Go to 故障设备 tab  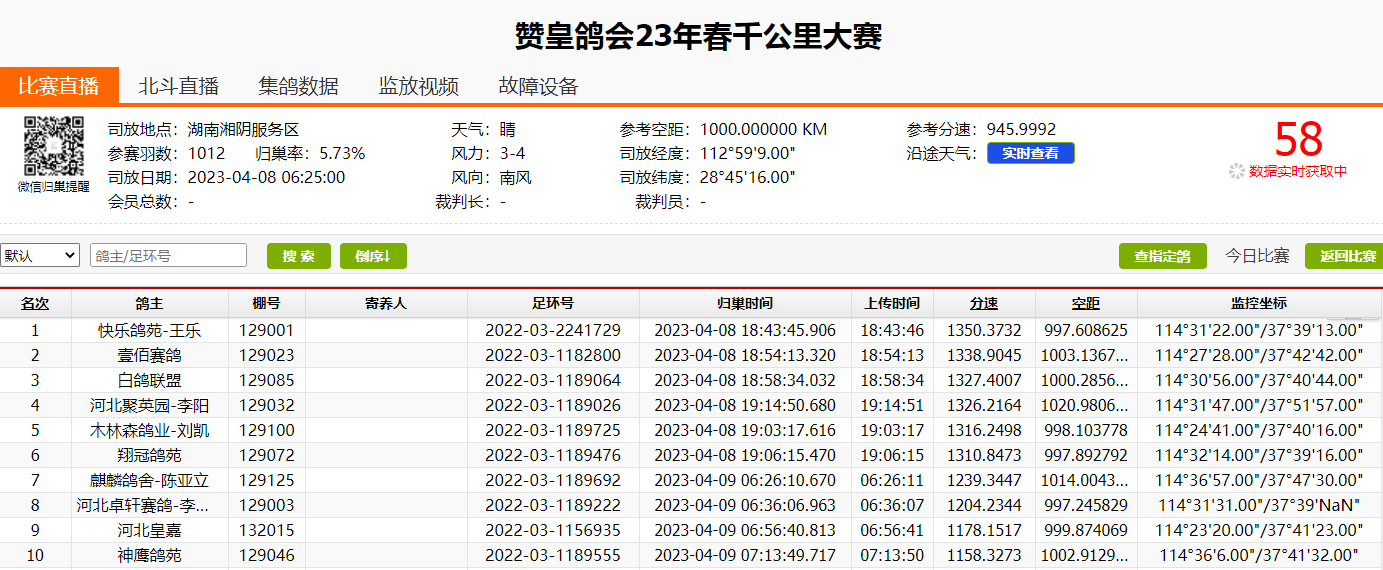tap(538, 86)
